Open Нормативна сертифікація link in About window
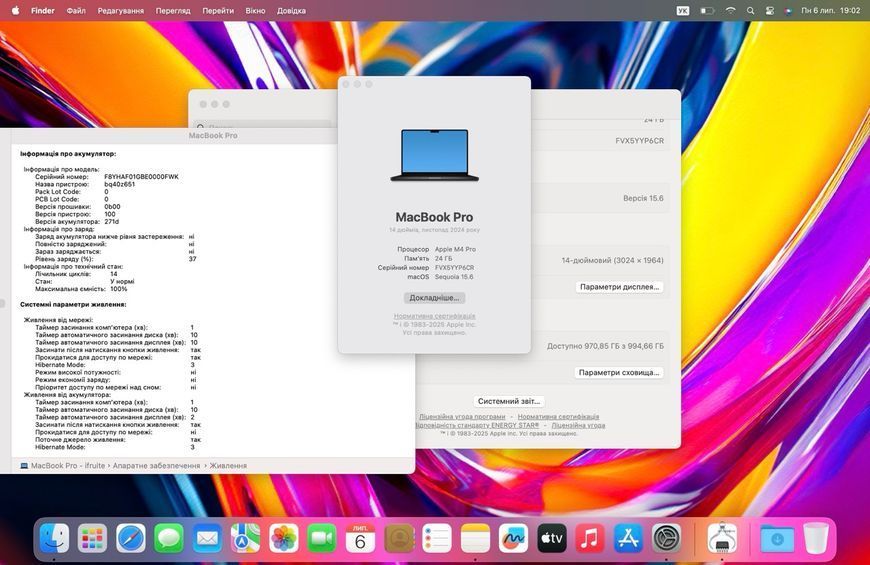The image size is (870, 565). (434, 316)
